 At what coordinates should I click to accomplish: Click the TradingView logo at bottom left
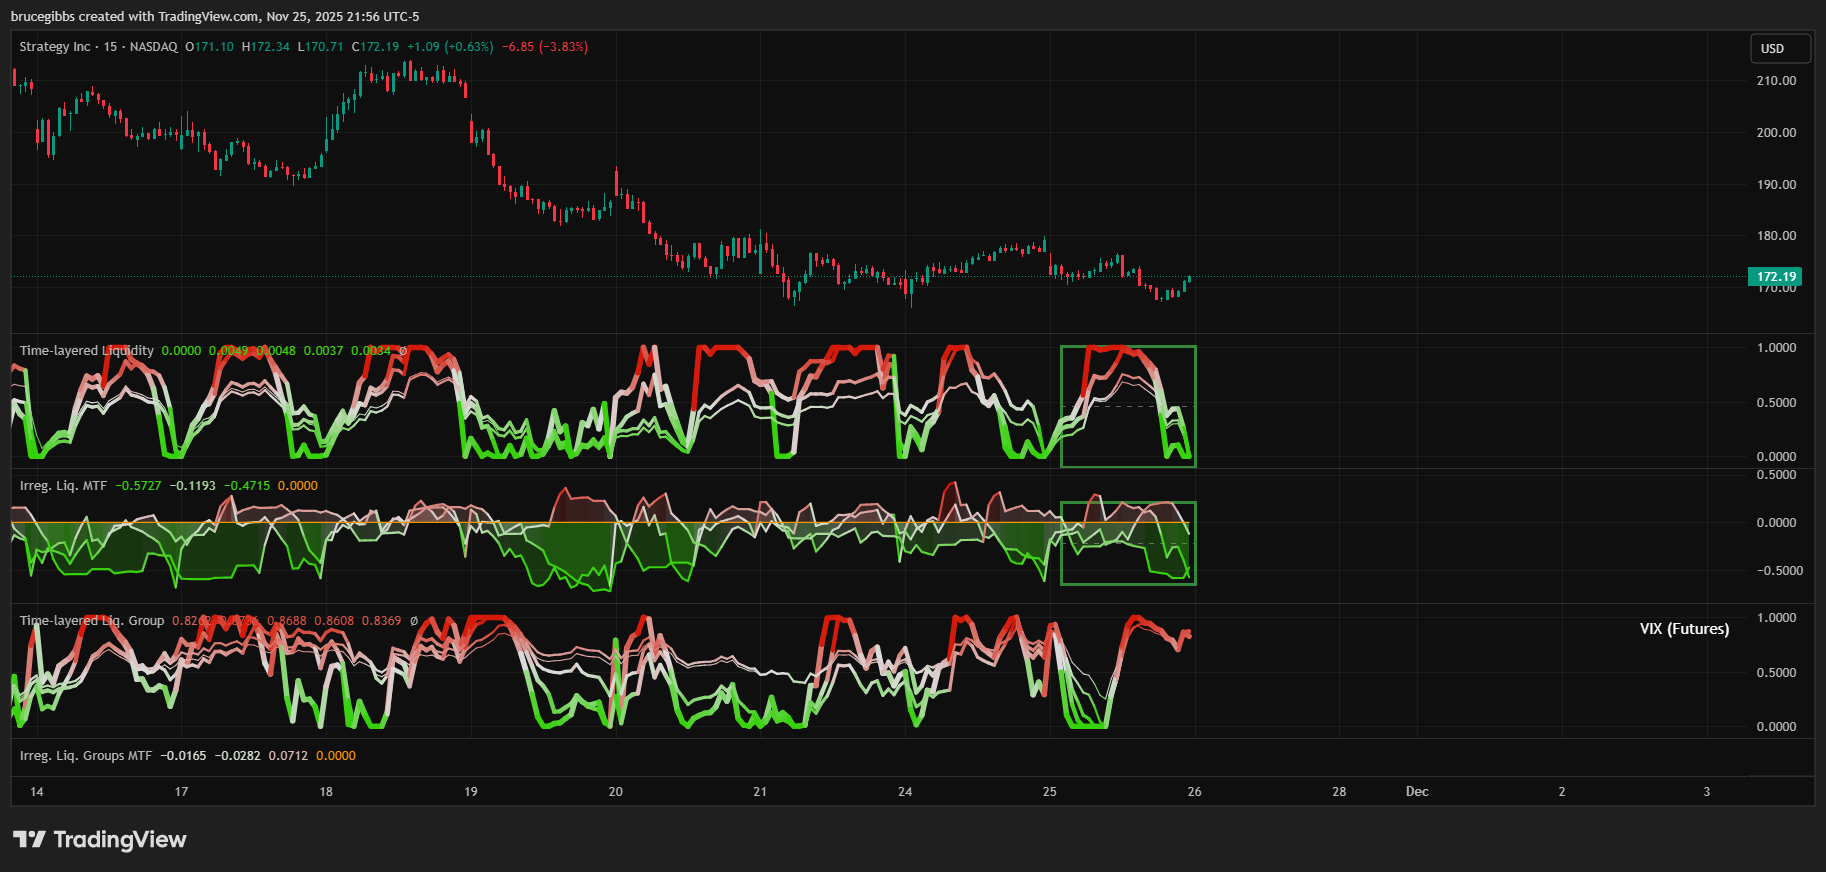point(100,839)
